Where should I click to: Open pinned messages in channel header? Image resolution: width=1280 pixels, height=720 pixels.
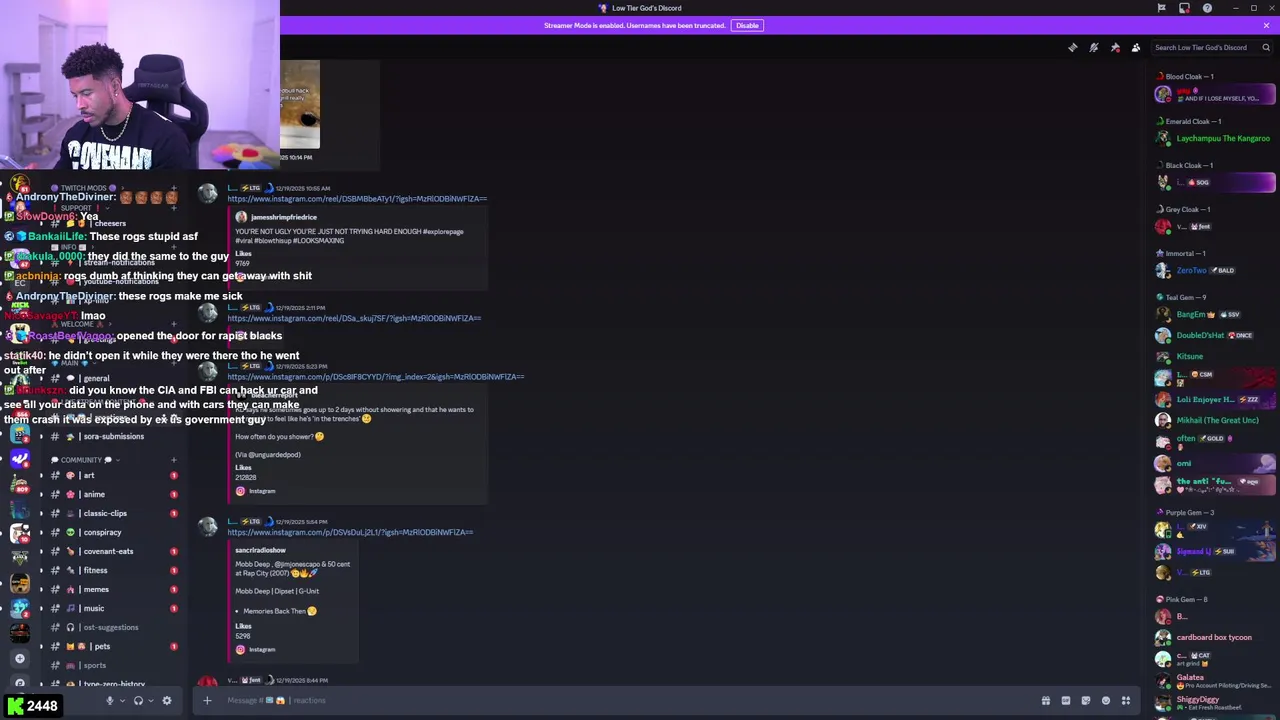coord(1115,47)
